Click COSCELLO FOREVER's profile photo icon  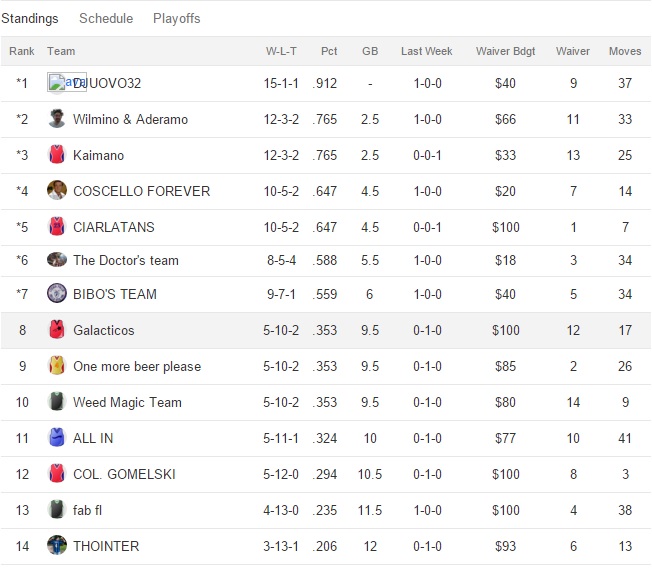tap(56, 191)
